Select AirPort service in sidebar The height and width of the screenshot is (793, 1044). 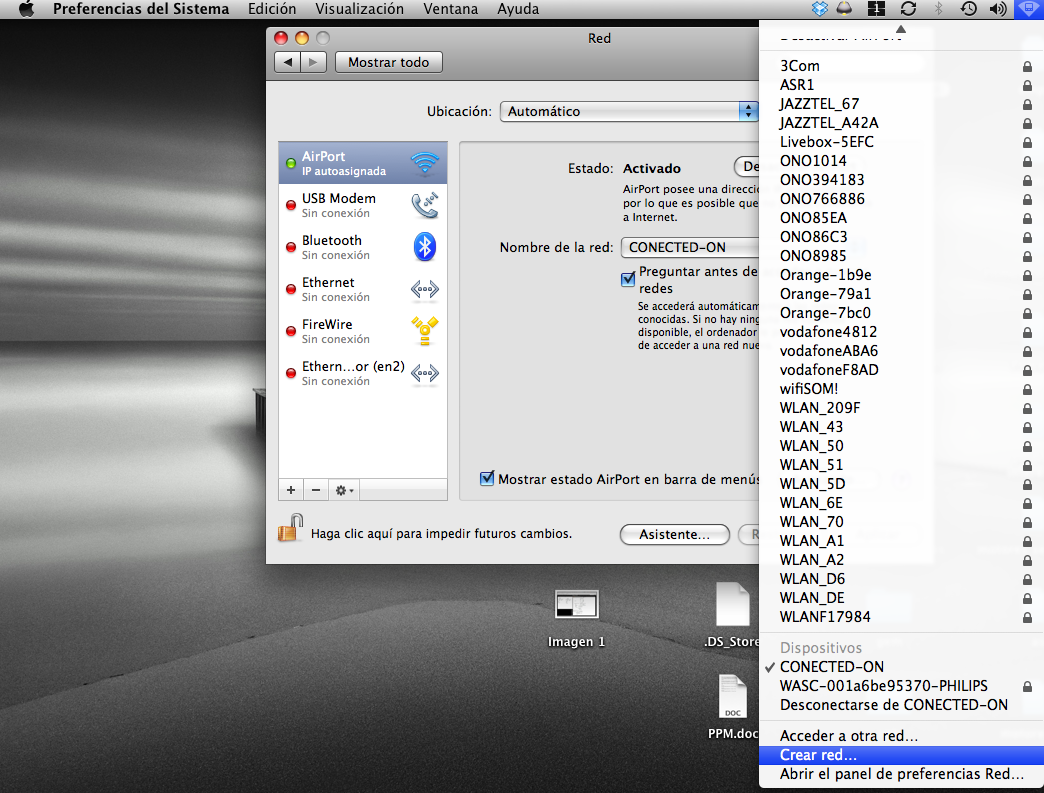coord(363,163)
